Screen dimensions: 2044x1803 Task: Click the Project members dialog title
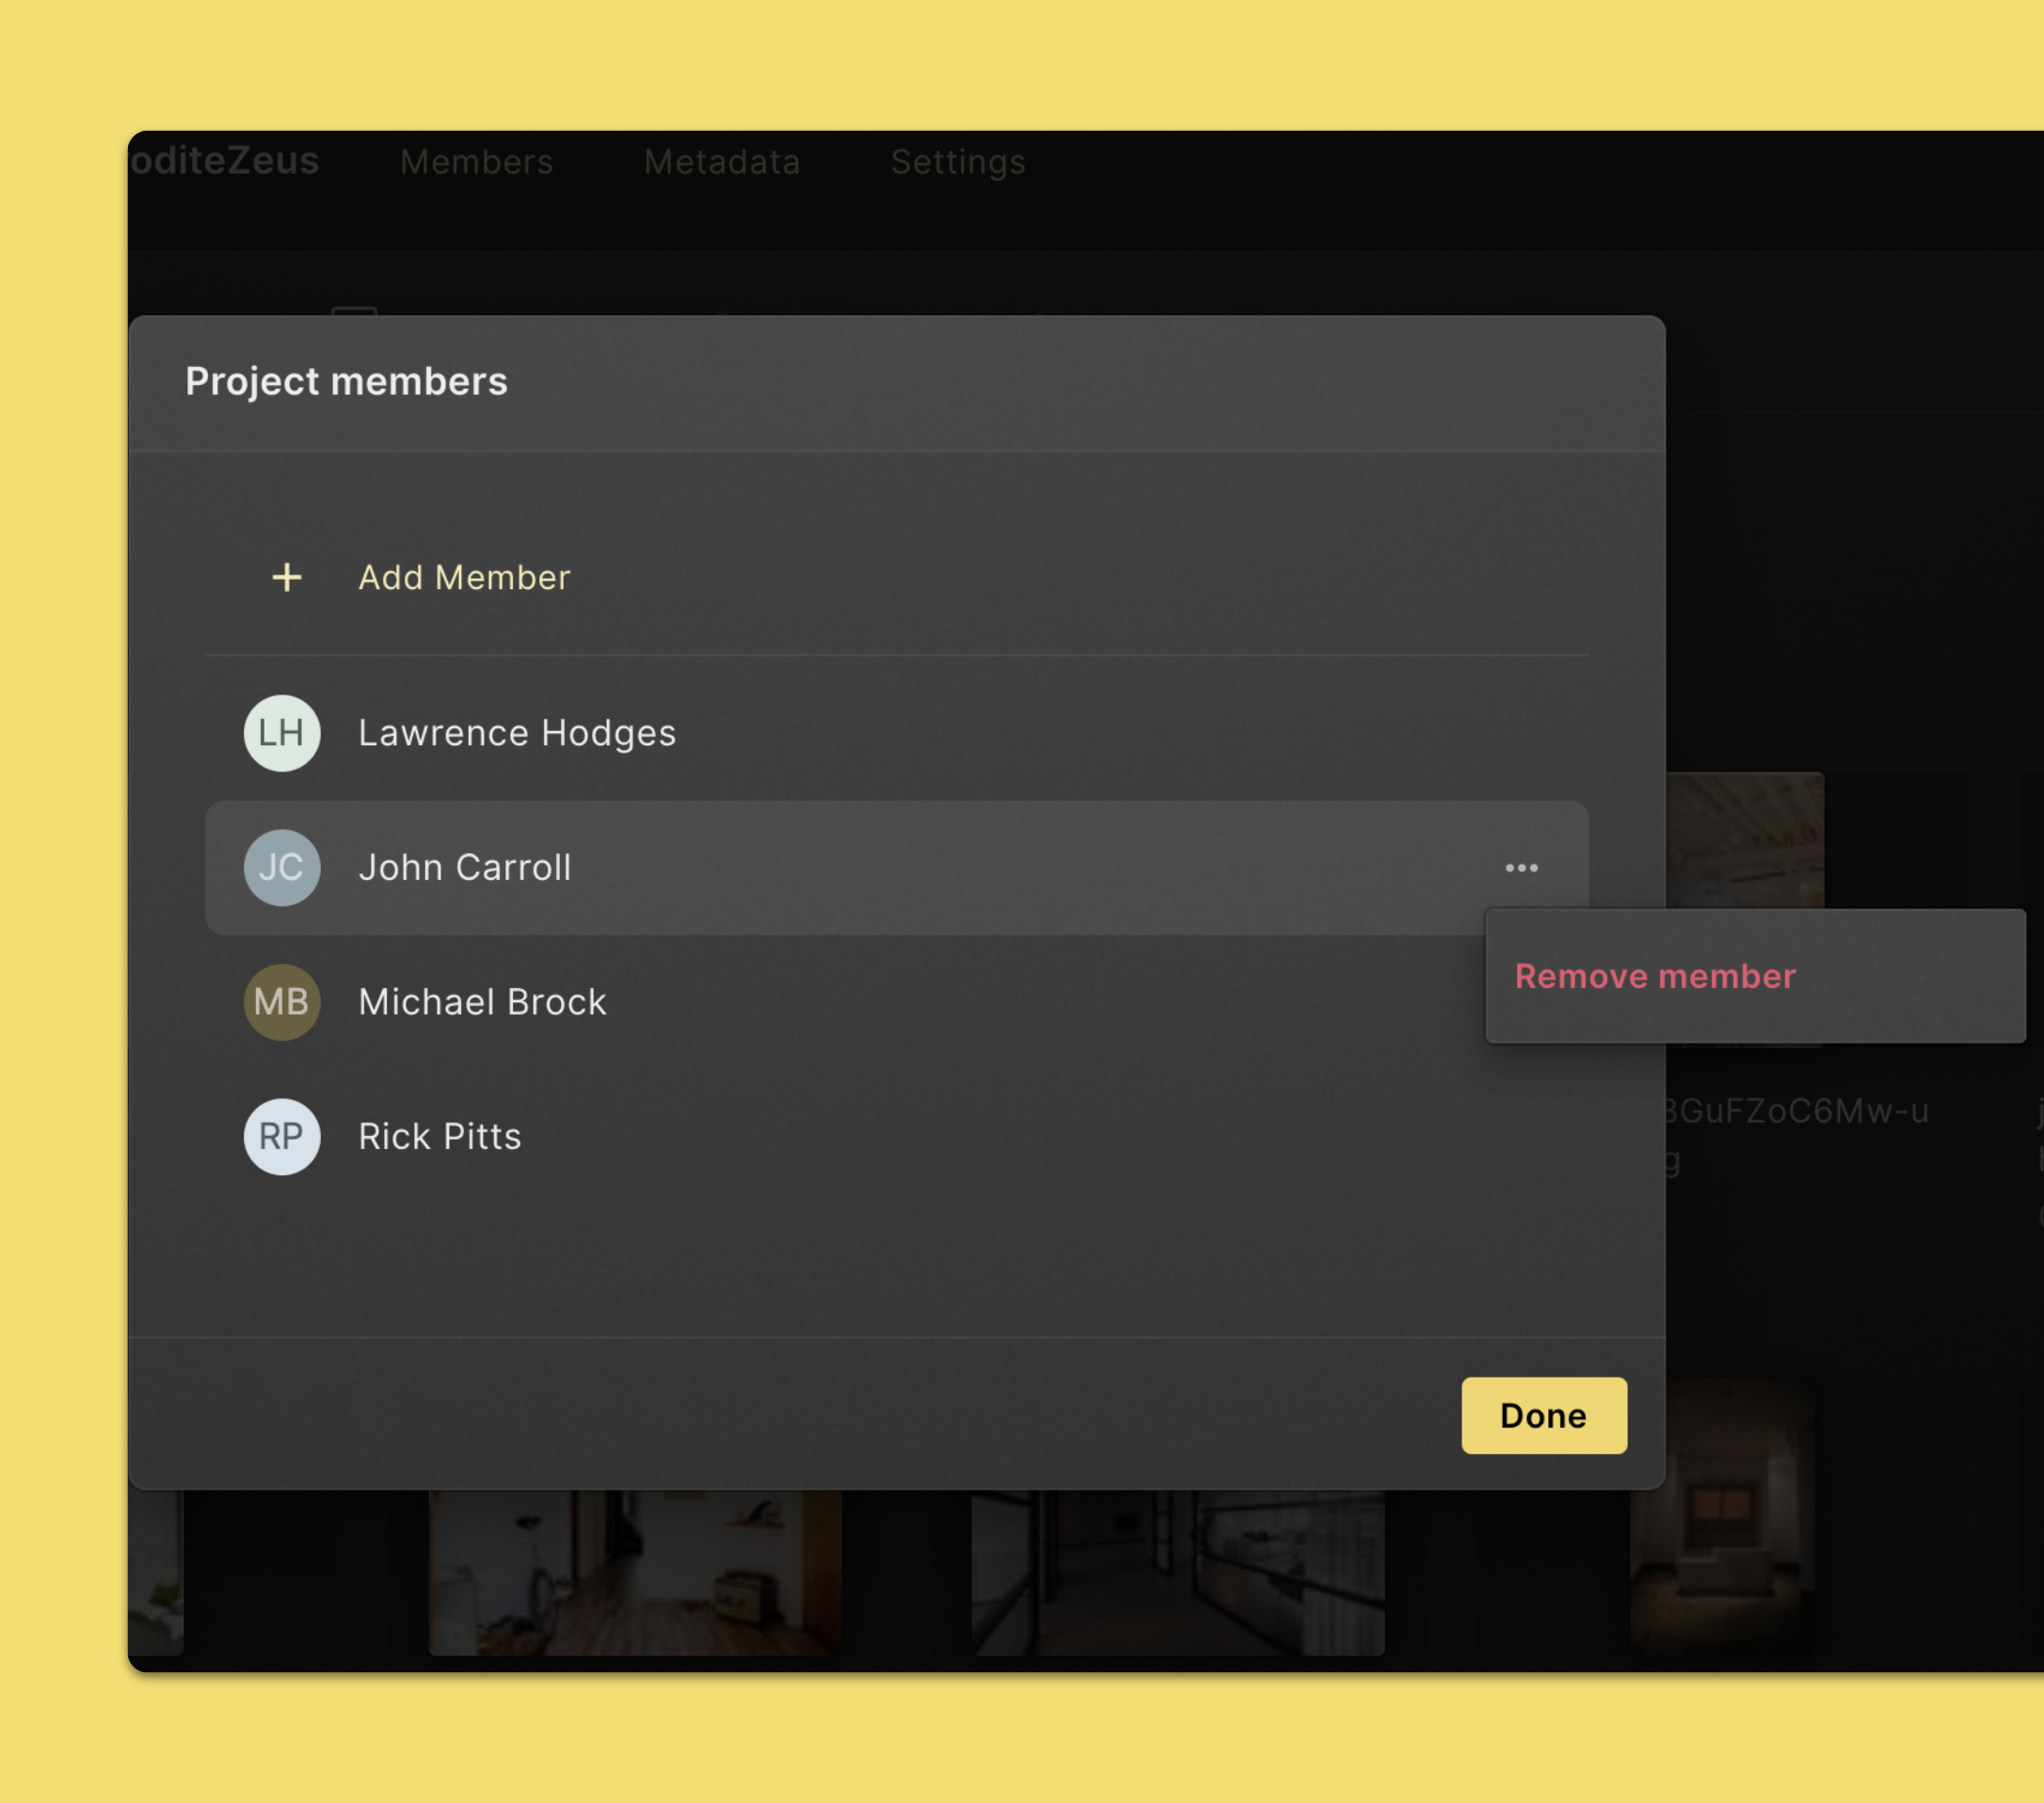click(346, 381)
